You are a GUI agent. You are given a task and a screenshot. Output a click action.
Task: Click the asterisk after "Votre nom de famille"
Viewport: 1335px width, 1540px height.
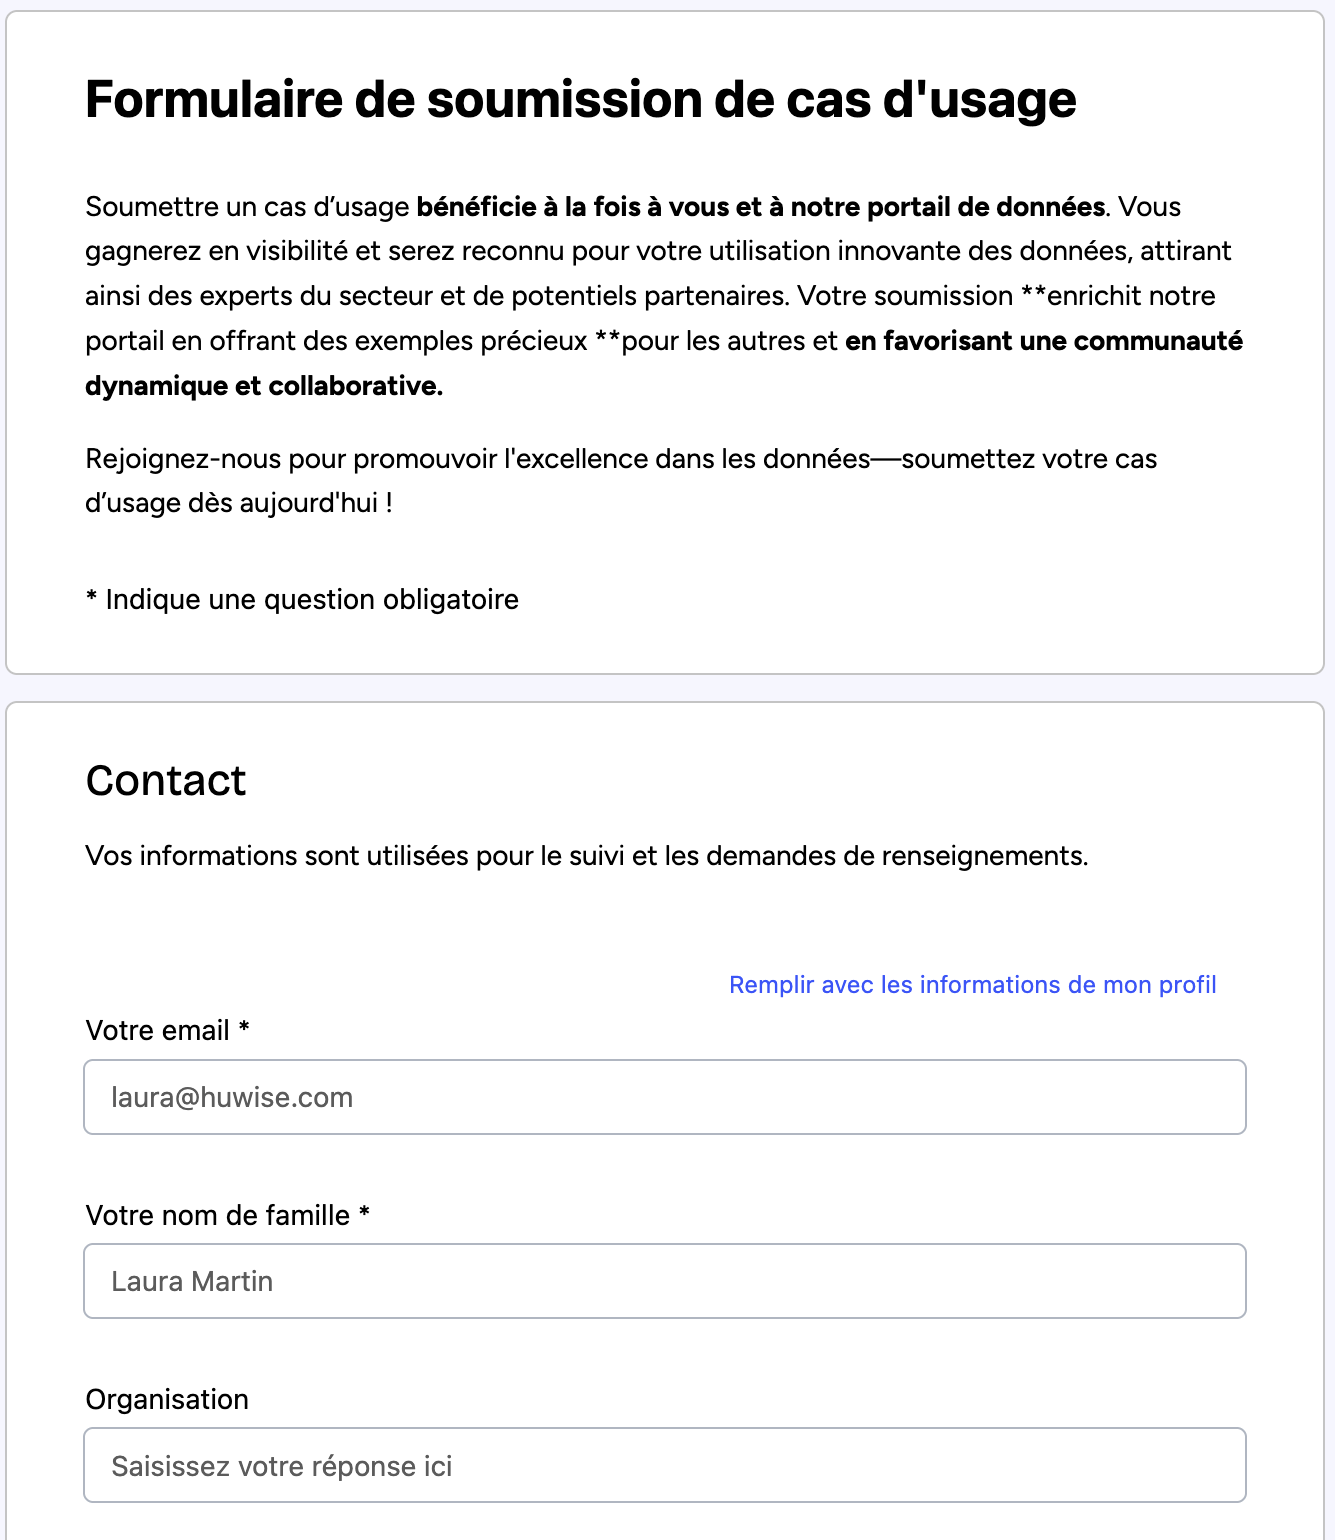(x=365, y=1213)
